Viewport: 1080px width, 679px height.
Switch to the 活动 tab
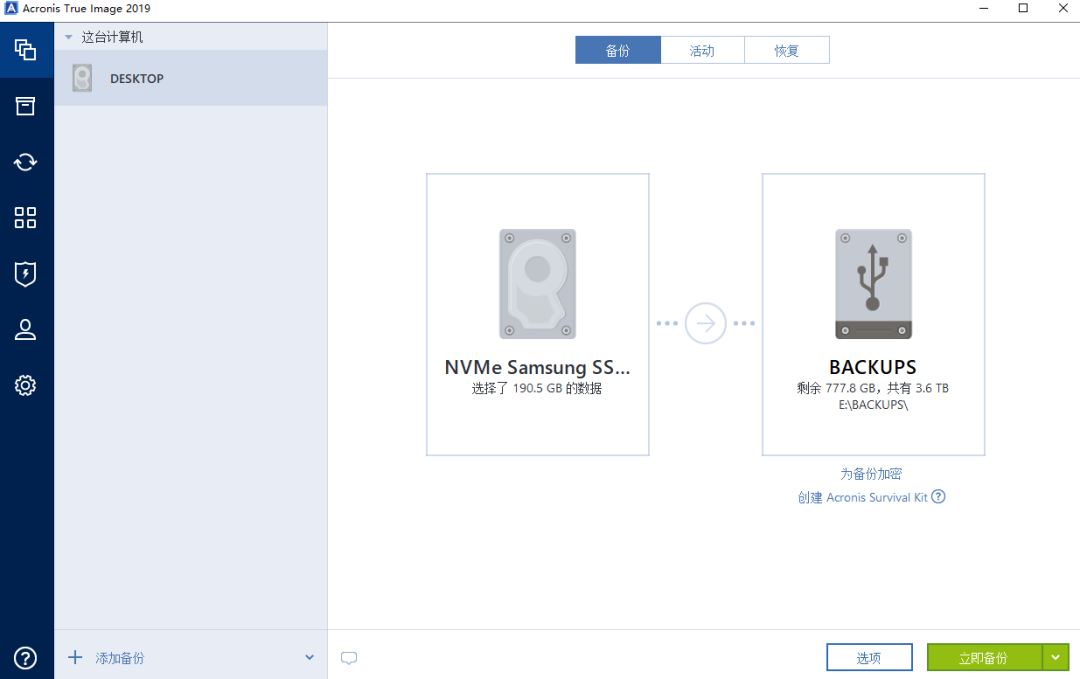pos(703,50)
